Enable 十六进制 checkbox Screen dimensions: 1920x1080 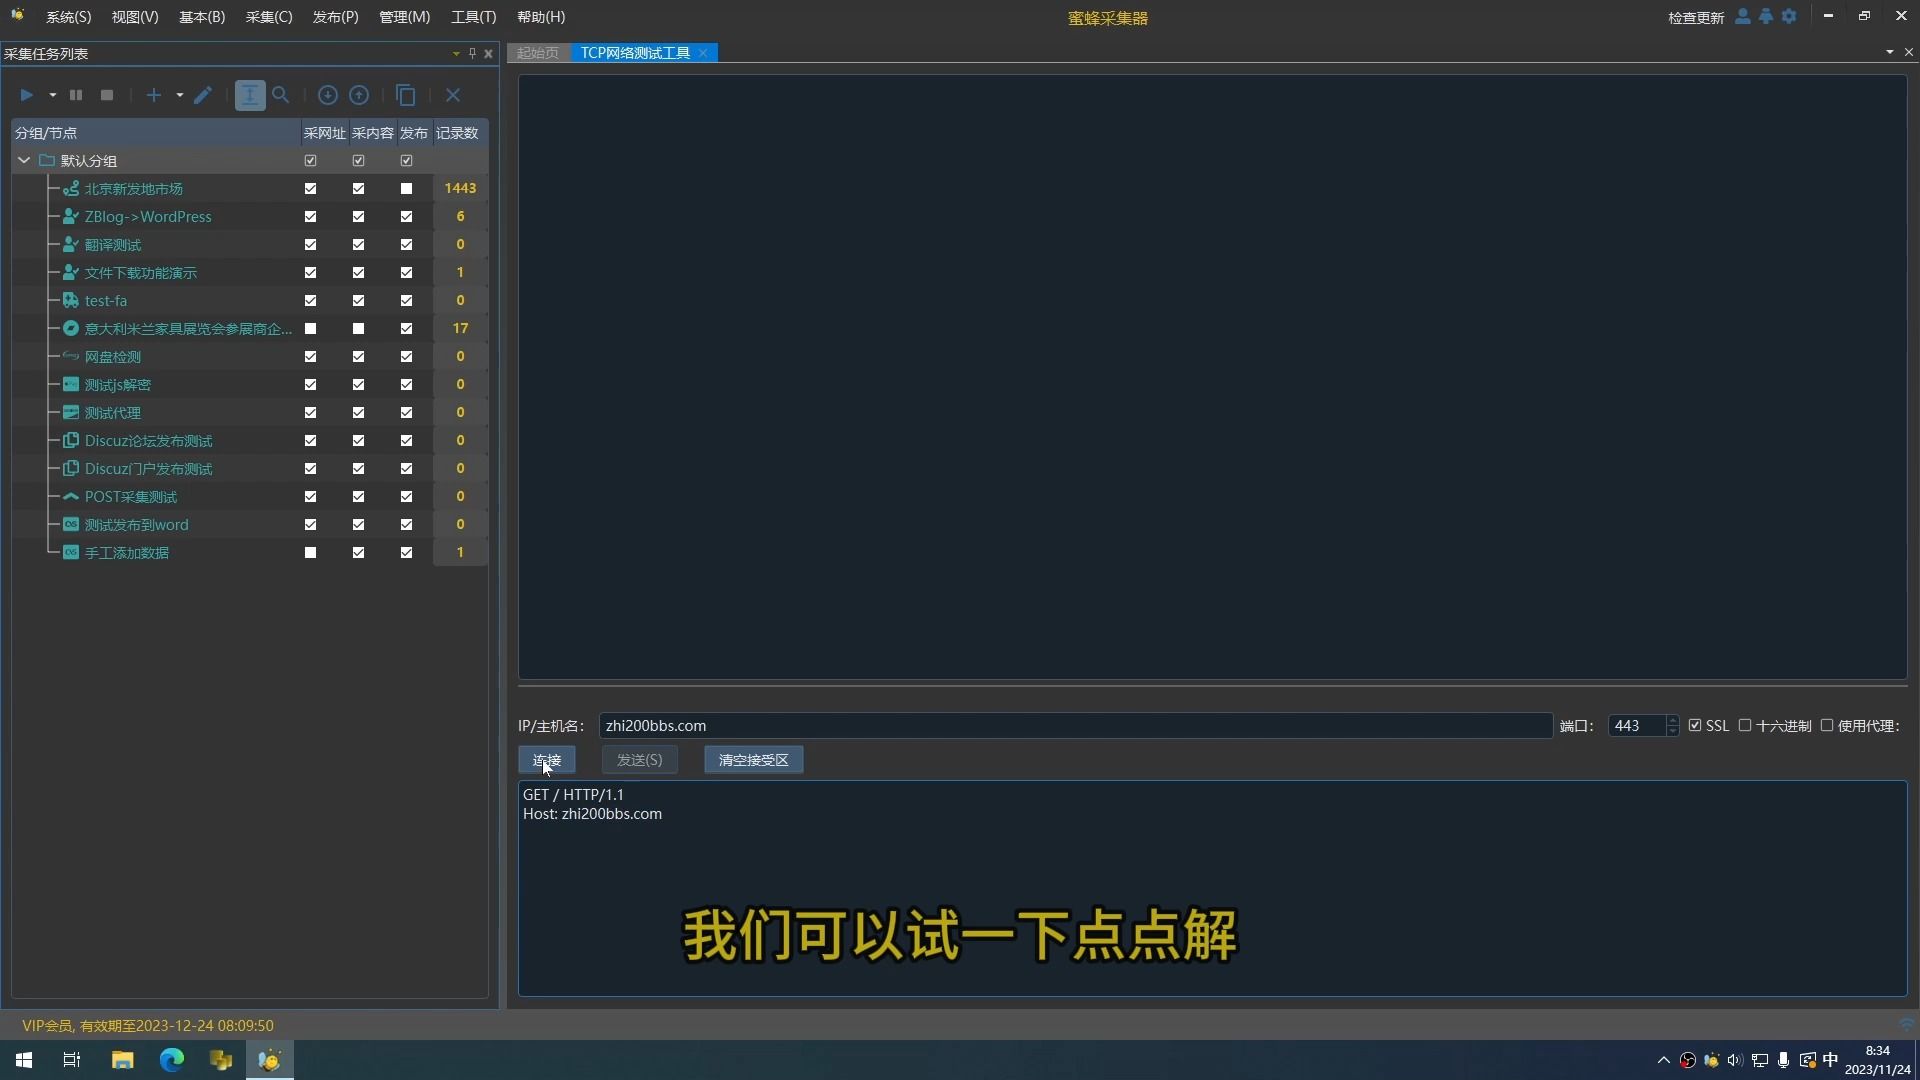(1746, 726)
